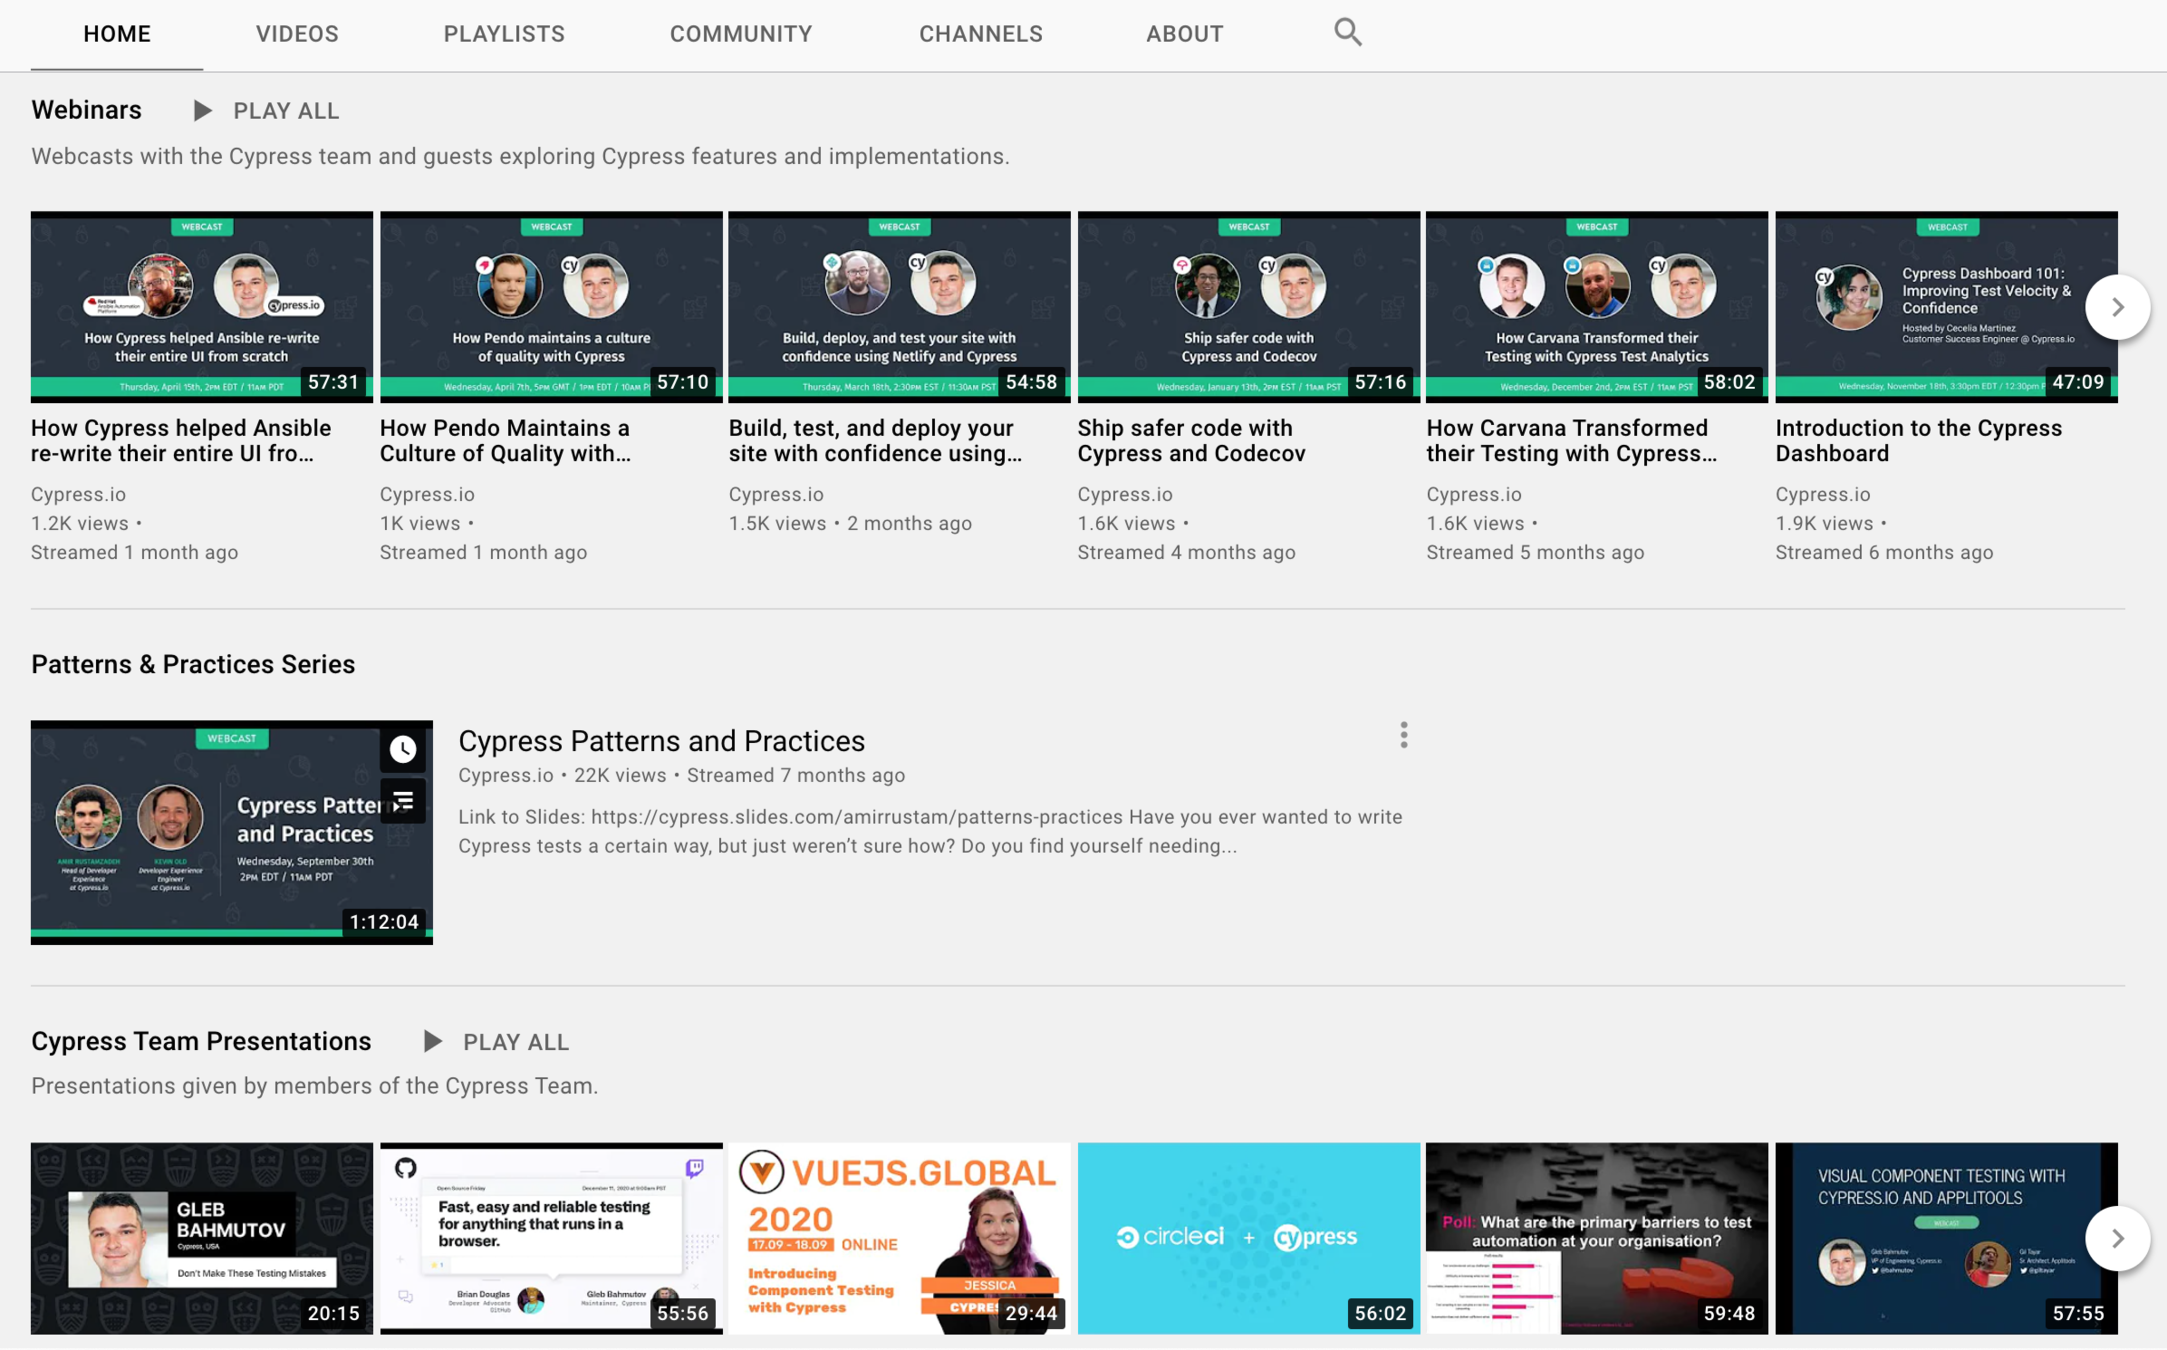Screen dimensions: 2167x1350
Task: Click the Webinars Play All triangle icon
Action: pos(202,110)
